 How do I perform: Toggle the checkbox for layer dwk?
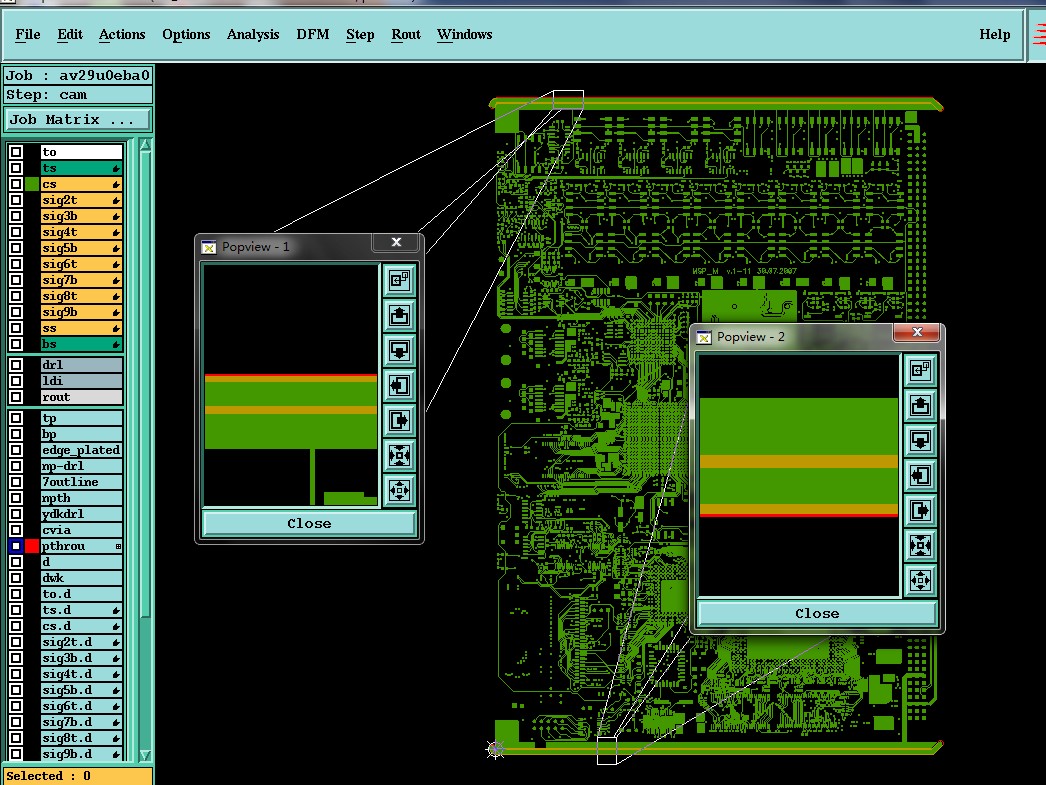coord(16,578)
